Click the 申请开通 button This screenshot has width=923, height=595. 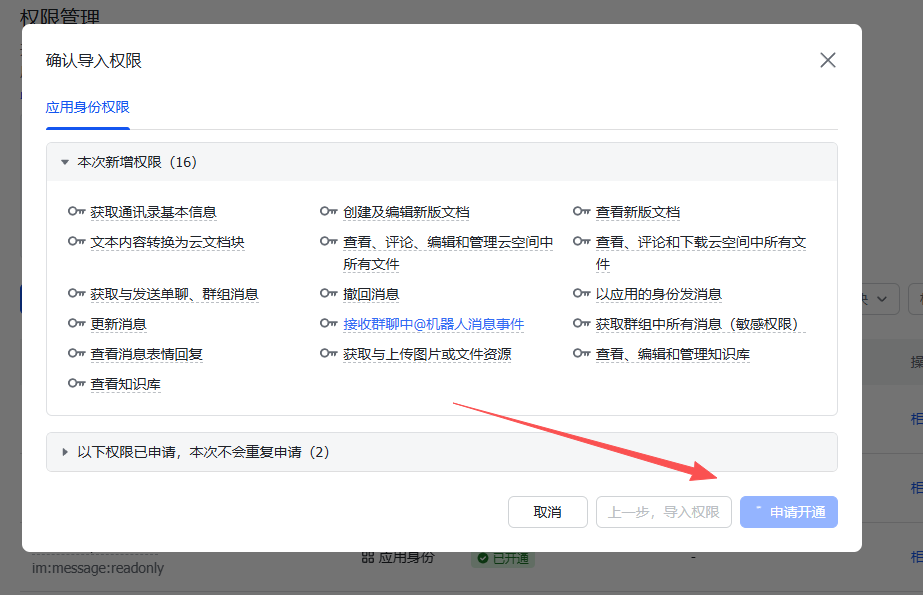[789, 512]
